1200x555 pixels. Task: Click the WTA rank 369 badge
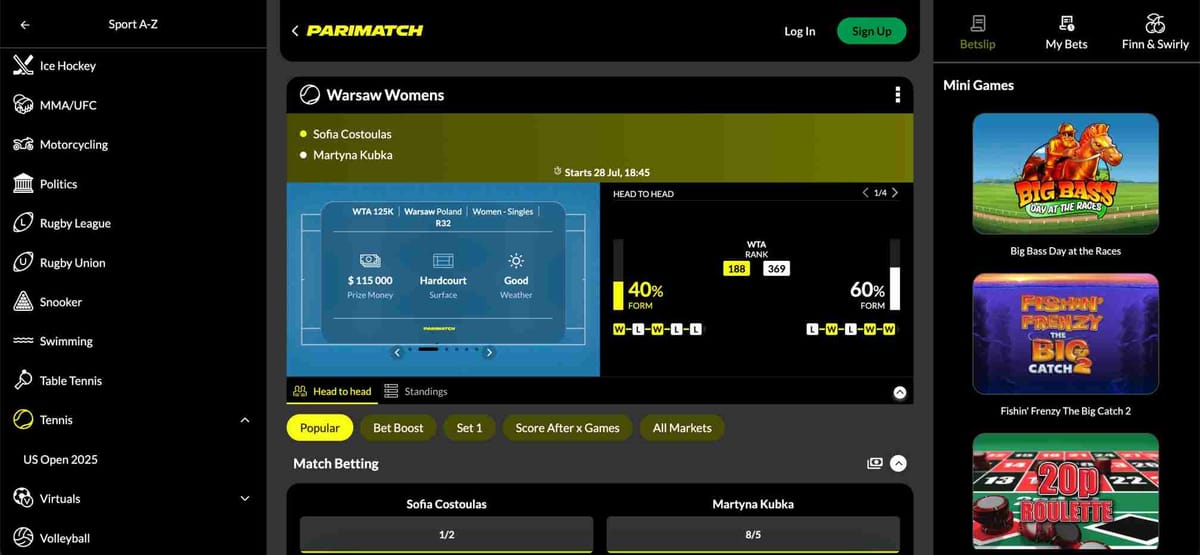pos(777,268)
